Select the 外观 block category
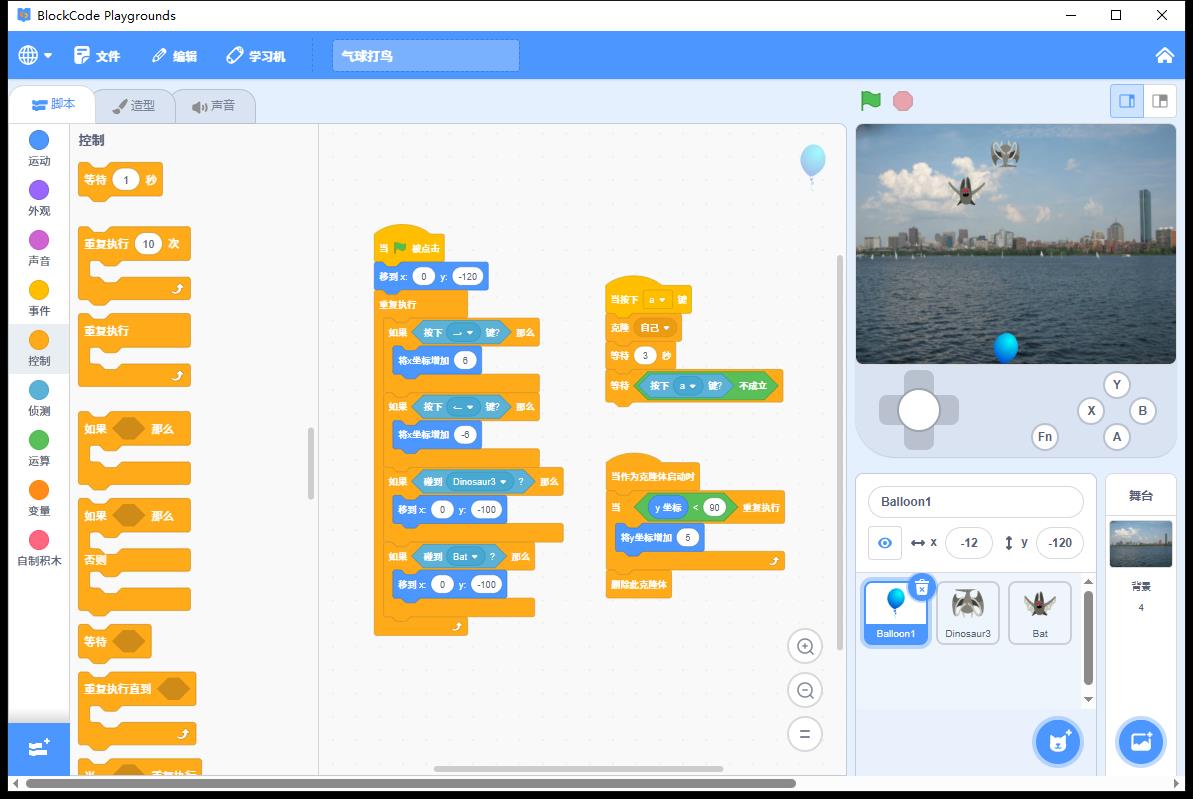1193x799 pixels. [39, 198]
